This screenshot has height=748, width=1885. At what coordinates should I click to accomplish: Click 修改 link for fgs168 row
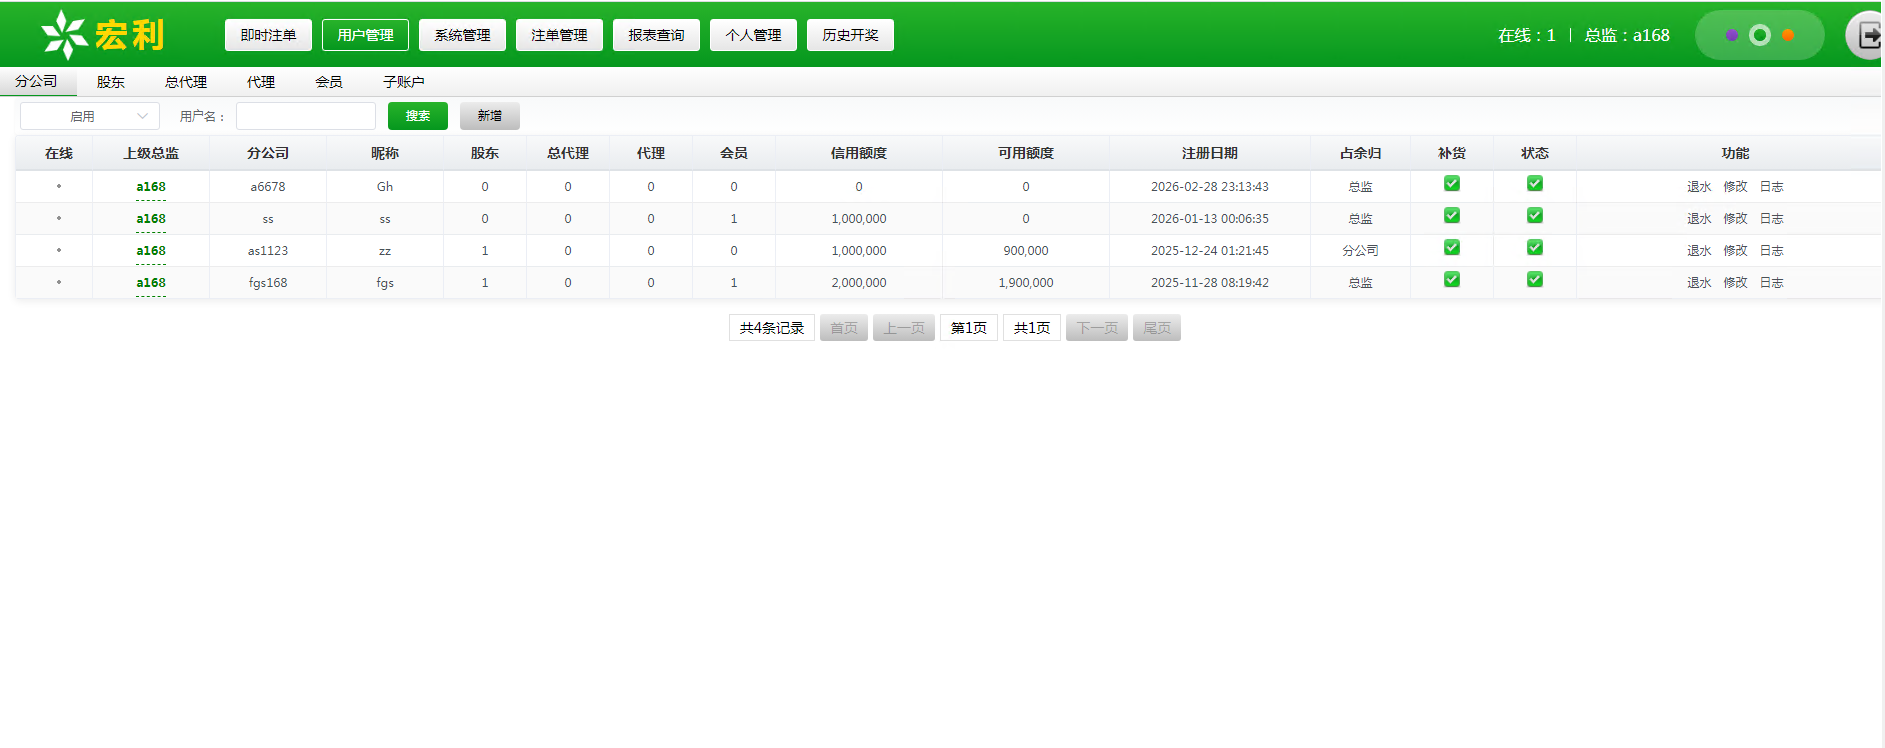click(x=1735, y=283)
